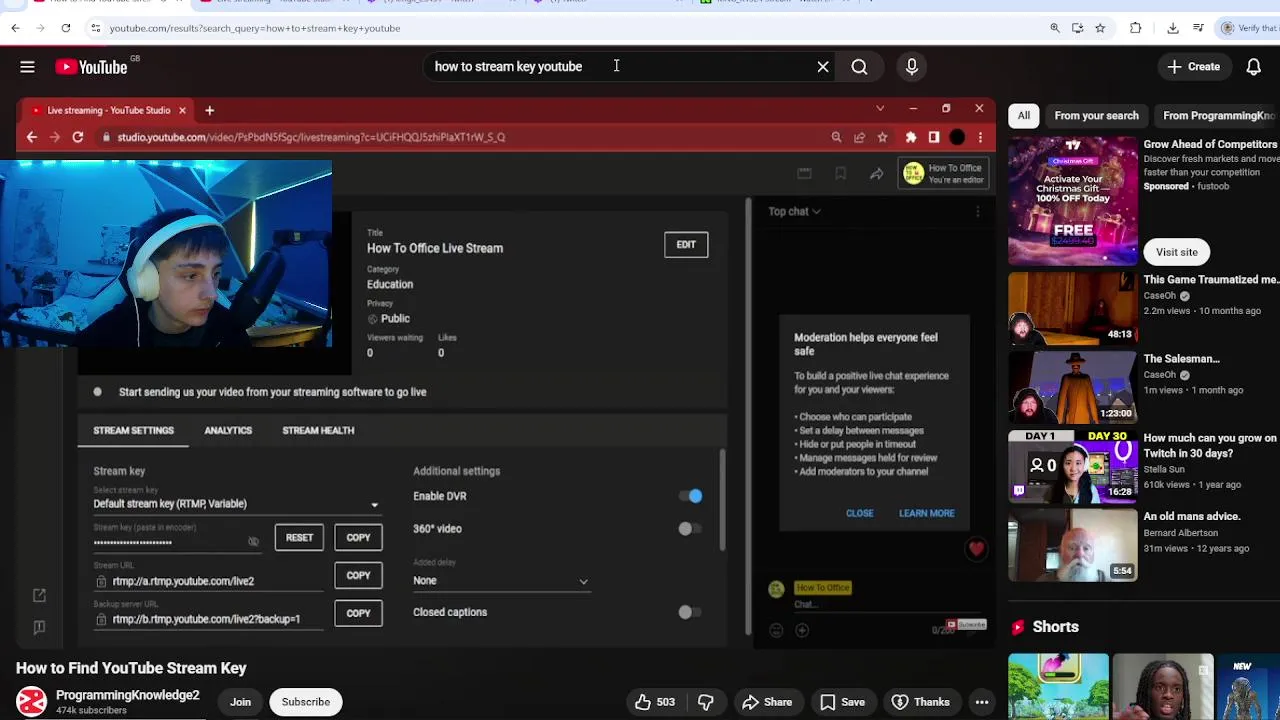The width and height of the screenshot is (1280, 720).
Task: Switch to STREAM HEALTH tab
Action: tap(318, 430)
